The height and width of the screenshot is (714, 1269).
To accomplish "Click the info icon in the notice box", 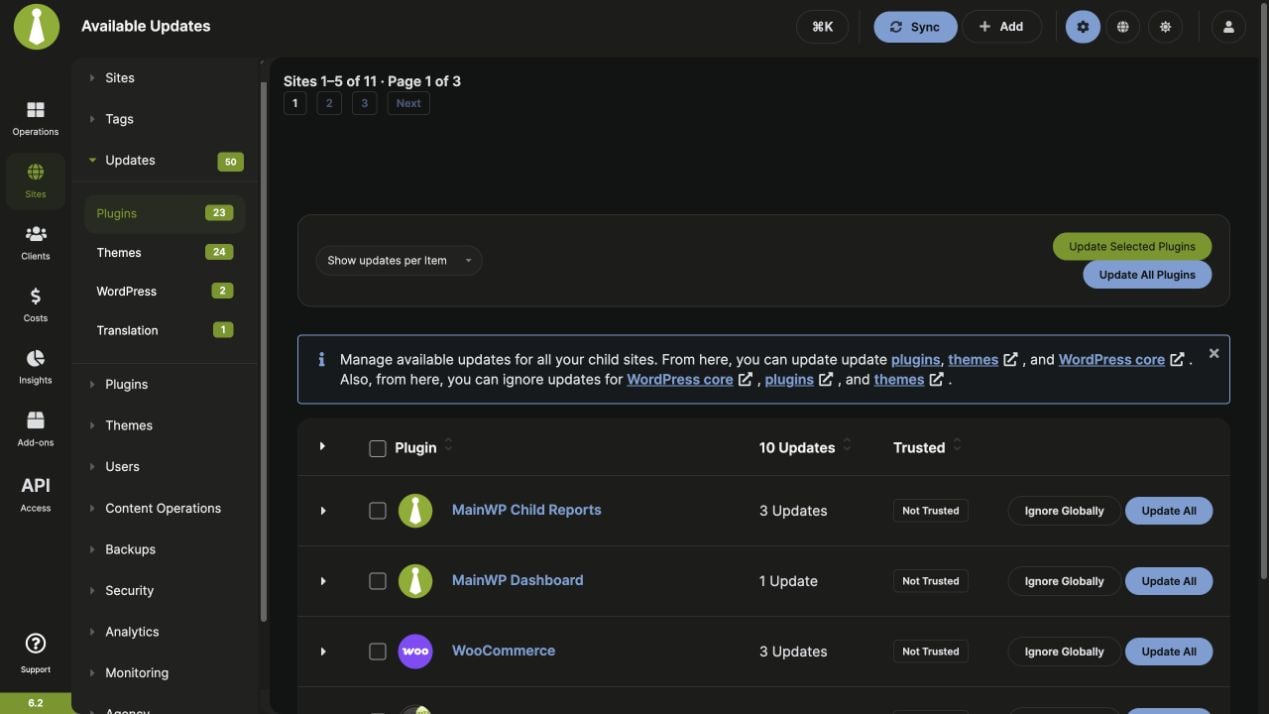I will tap(321, 359).
